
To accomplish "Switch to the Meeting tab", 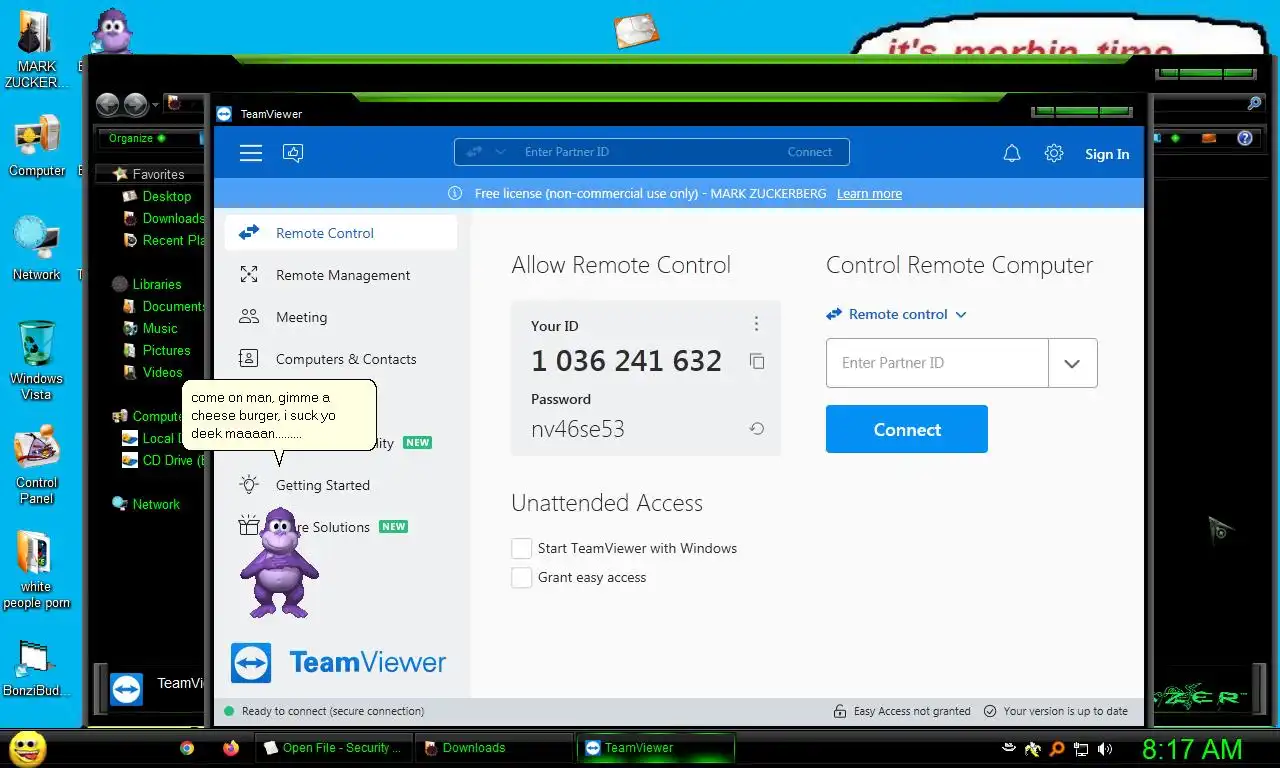I will coord(341,317).
